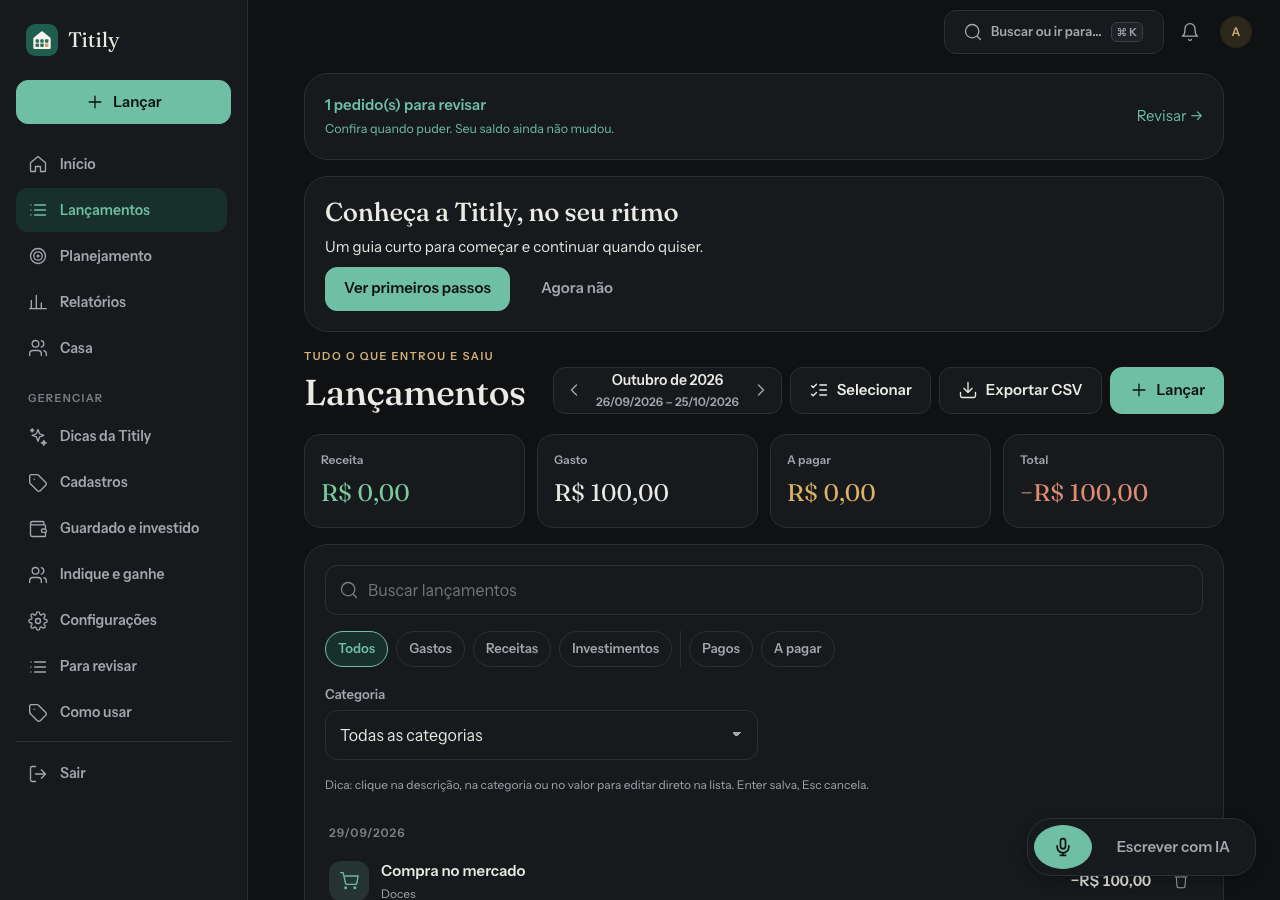Open Como usar in the sidebar

click(x=121, y=712)
